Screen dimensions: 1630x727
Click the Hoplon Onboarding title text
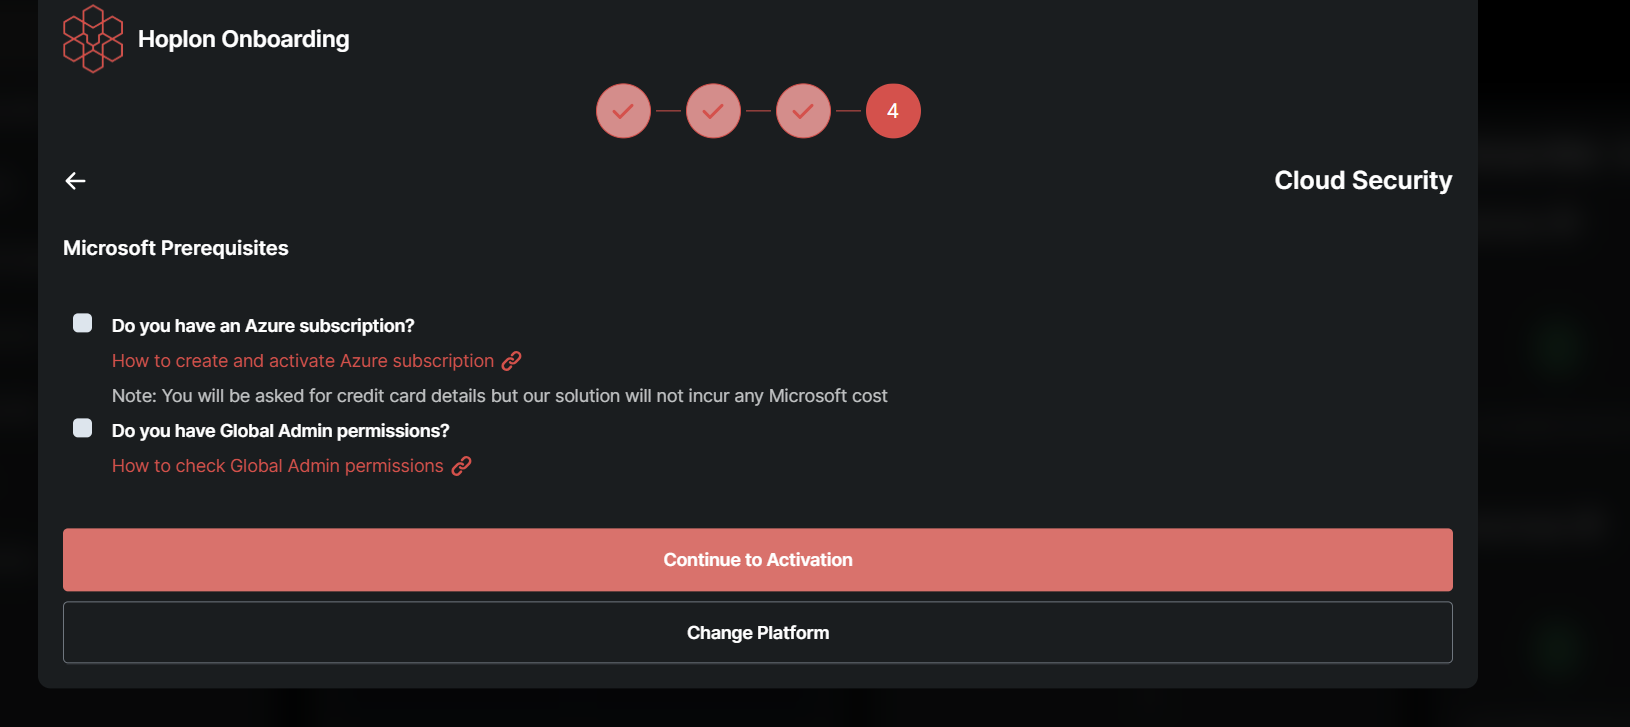243,39
